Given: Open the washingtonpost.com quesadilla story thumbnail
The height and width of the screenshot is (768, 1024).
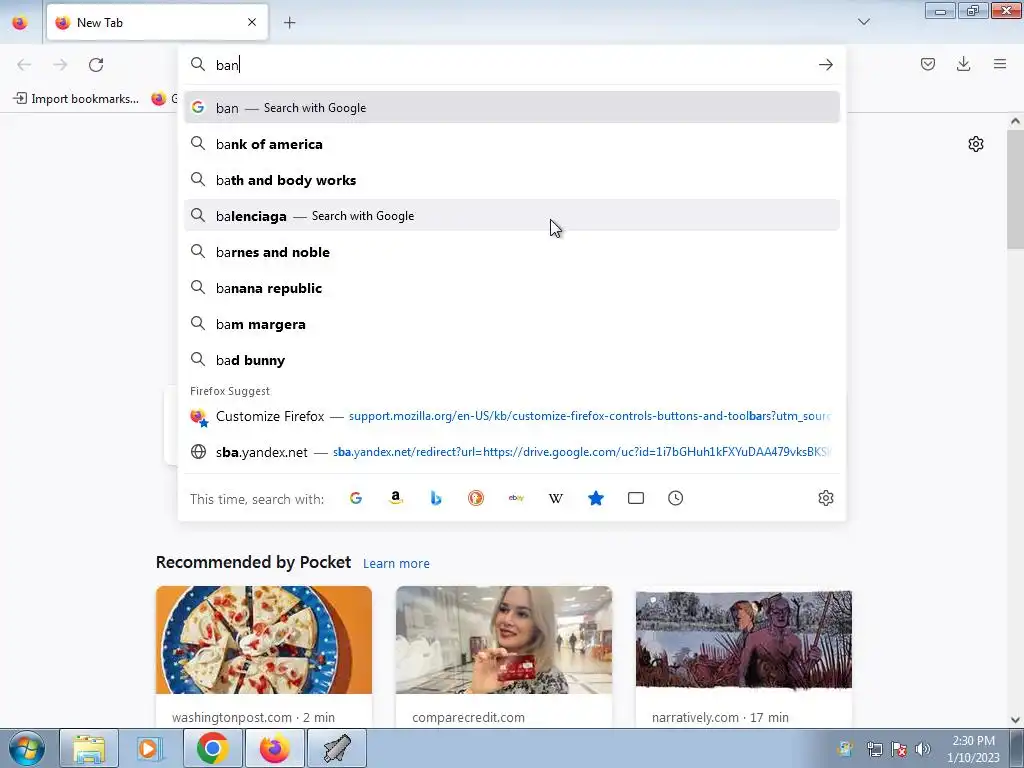Looking at the screenshot, I should (264, 640).
